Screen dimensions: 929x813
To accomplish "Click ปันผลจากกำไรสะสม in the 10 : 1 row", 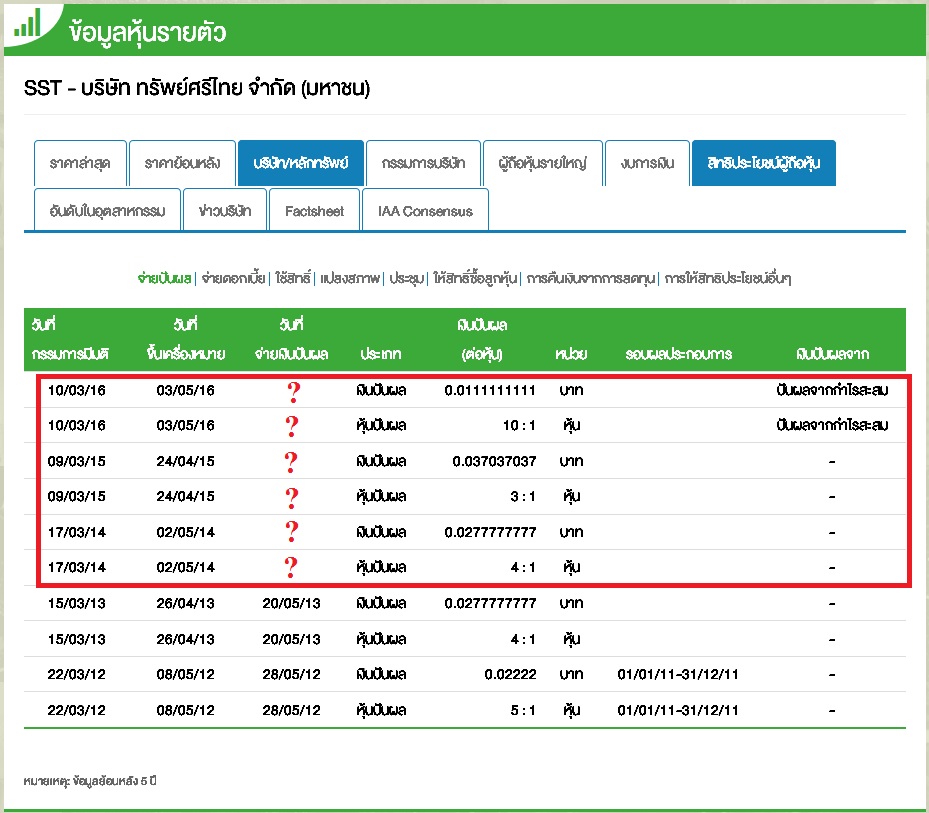I will (x=832, y=425).
